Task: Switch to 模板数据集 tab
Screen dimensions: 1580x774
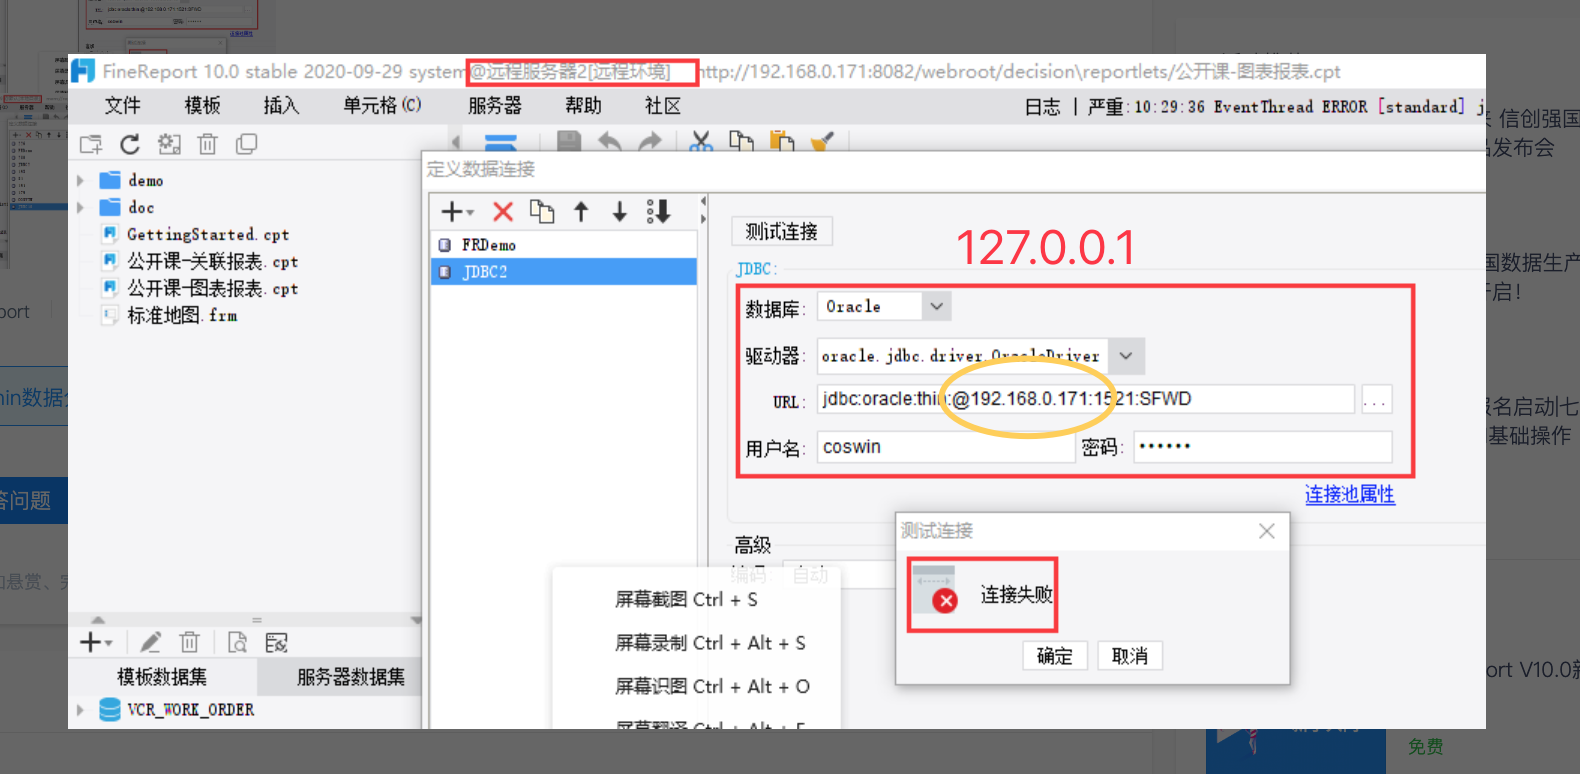Action: [x=162, y=677]
